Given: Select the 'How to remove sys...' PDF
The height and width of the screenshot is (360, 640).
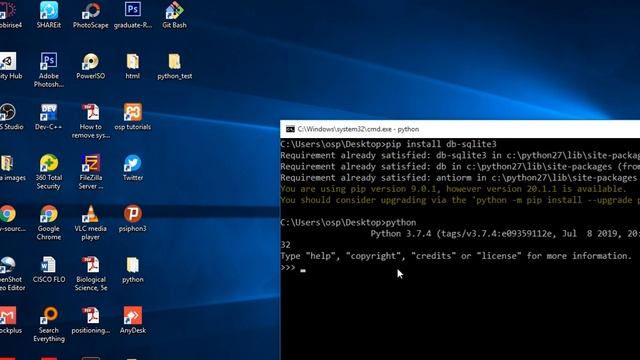Looking at the screenshot, I should tap(91, 121).
